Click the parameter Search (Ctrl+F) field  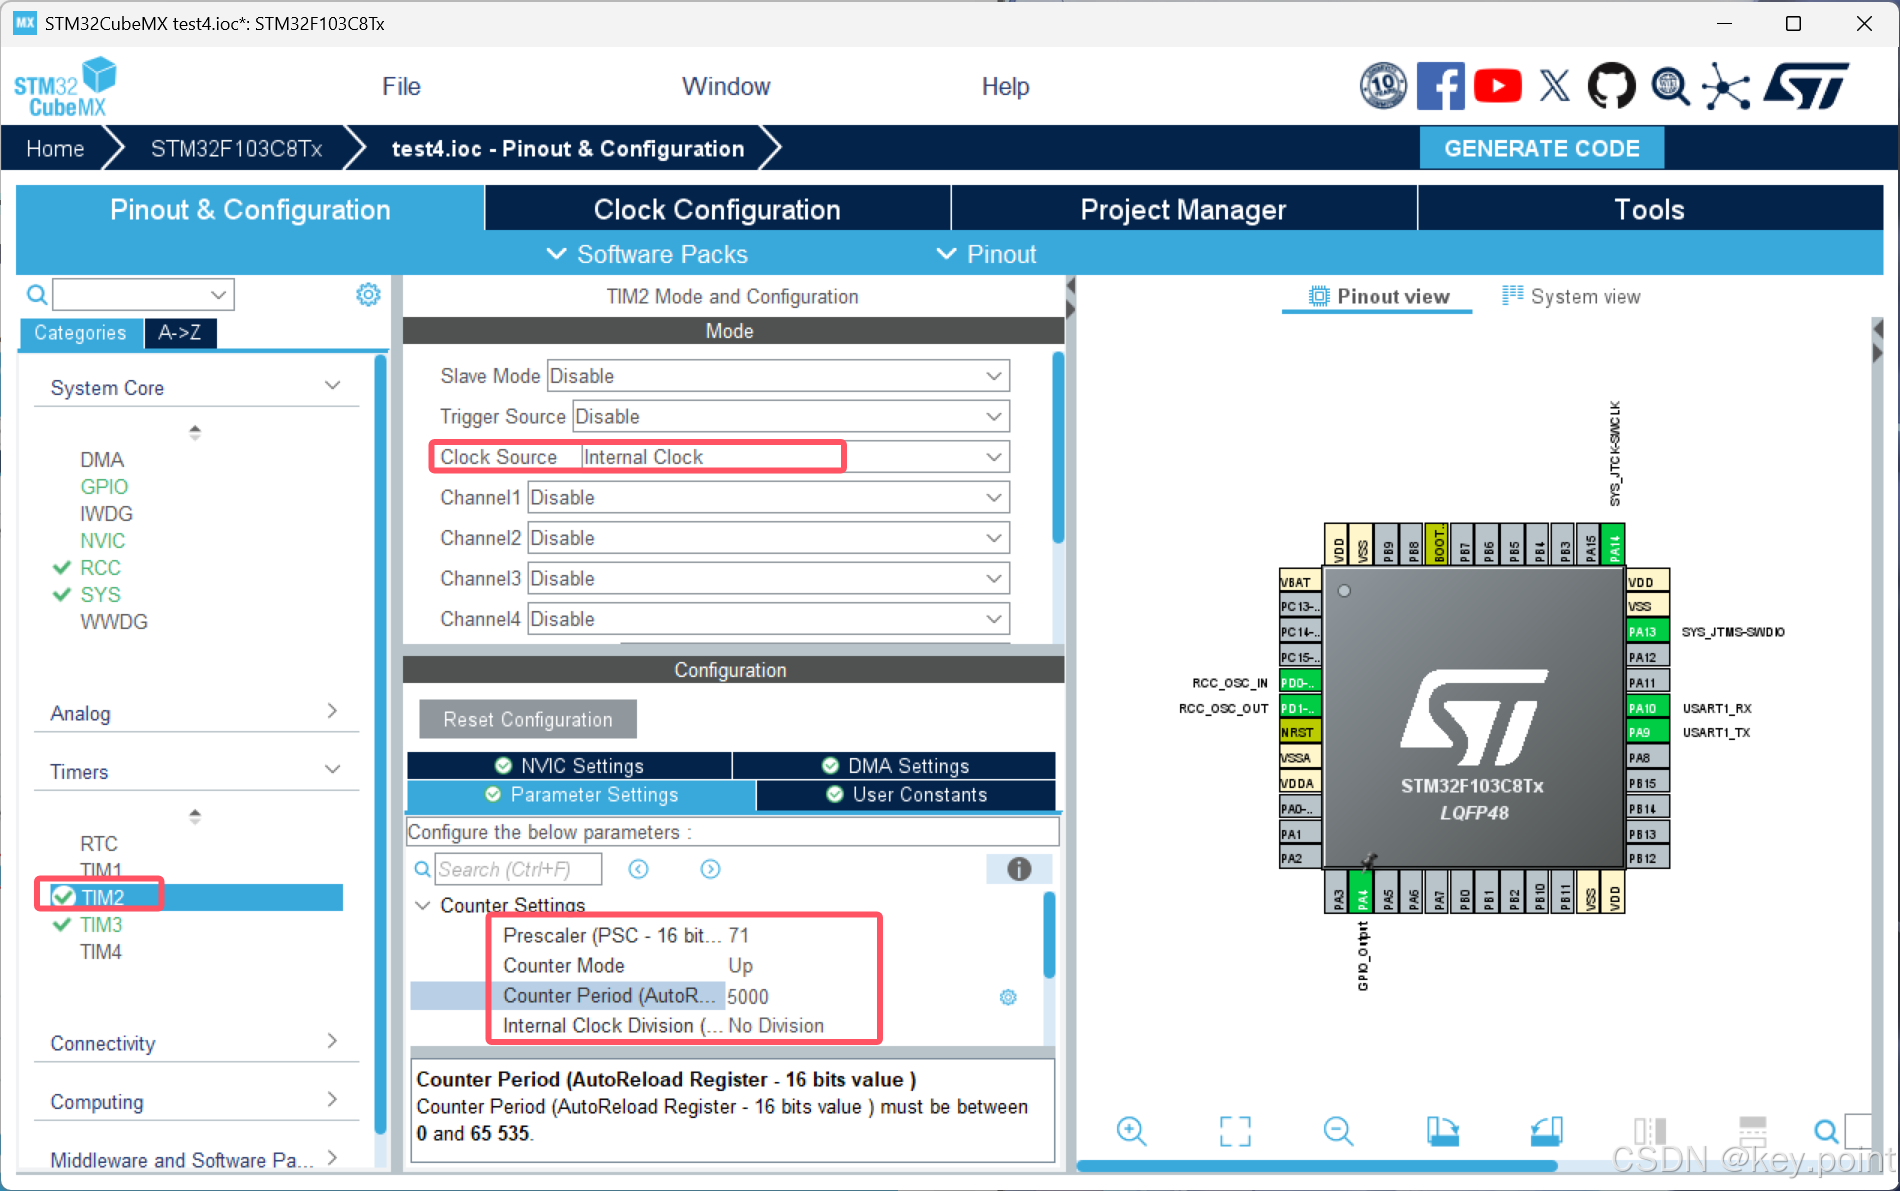pos(519,869)
